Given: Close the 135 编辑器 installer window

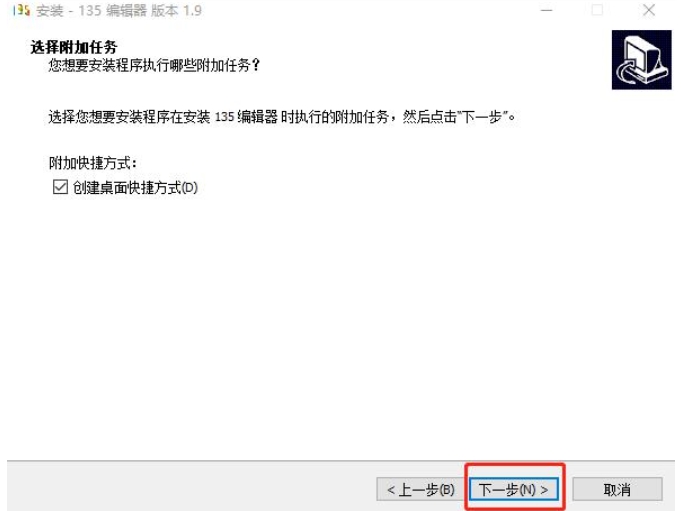Looking at the screenshot, I should (x=649, y=10).
